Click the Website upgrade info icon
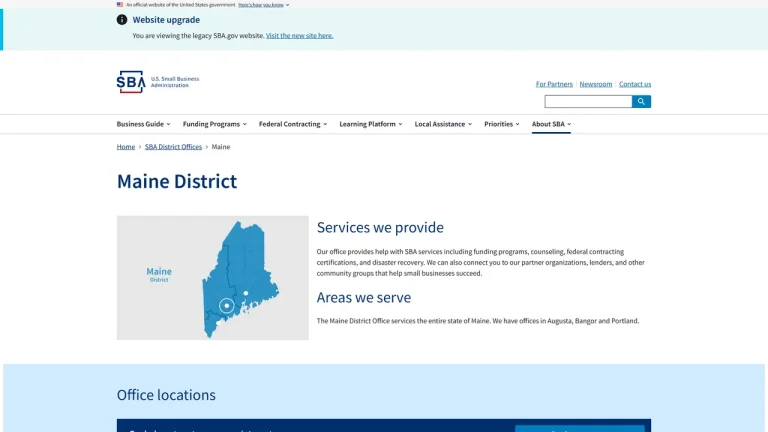The width and height of the screenshot is (768, 432). 122,20
